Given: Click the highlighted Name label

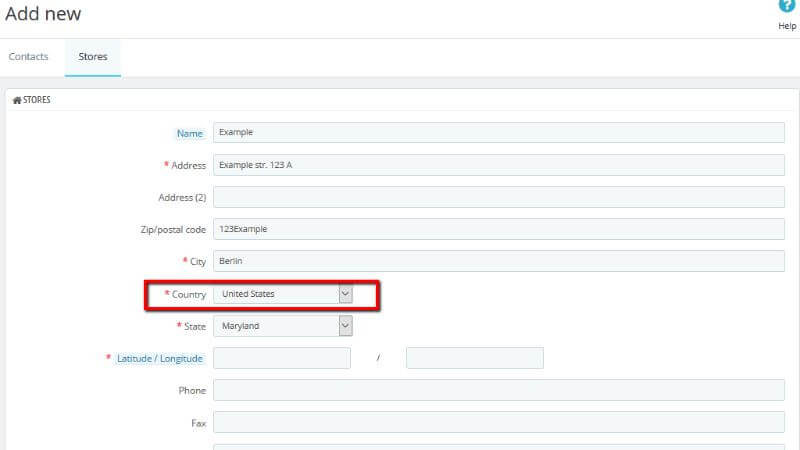Looking at the screenshot, I should click(x=189, y=133).
